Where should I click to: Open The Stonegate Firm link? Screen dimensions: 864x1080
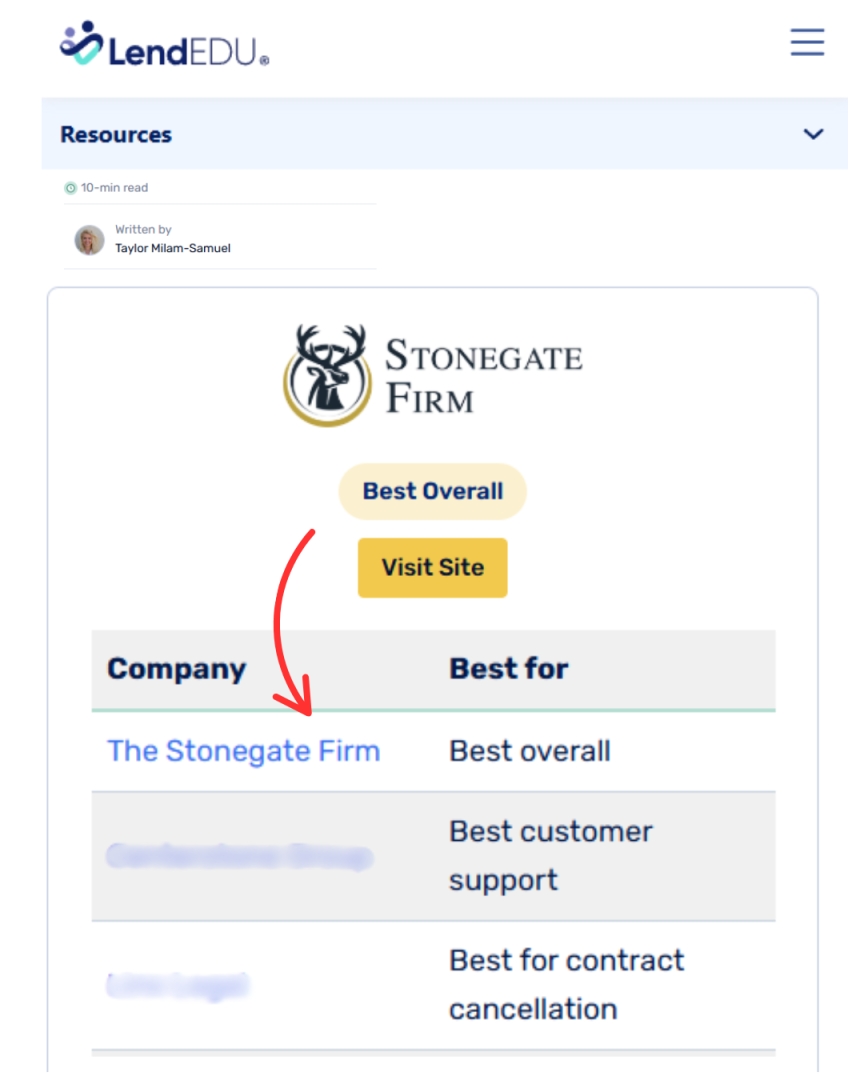tap(243, 751)
